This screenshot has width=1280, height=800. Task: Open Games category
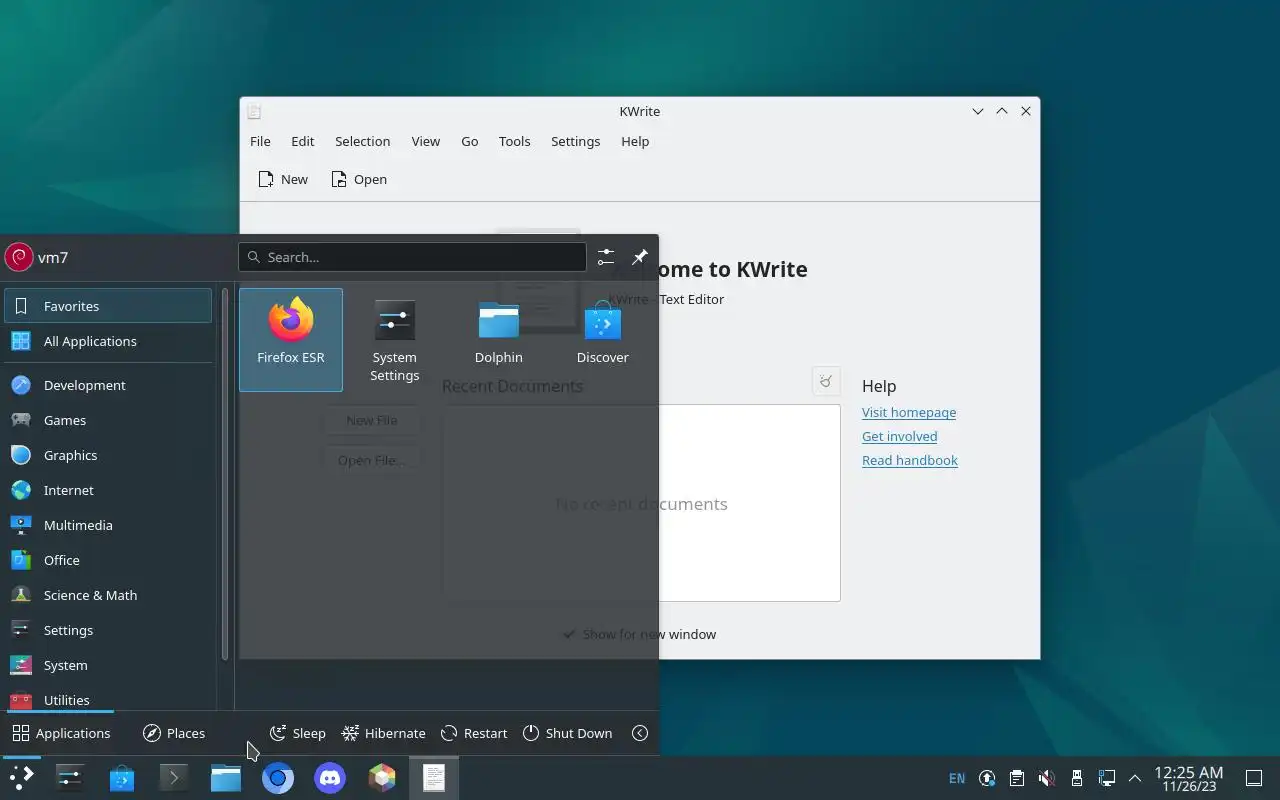click(108, 420)
